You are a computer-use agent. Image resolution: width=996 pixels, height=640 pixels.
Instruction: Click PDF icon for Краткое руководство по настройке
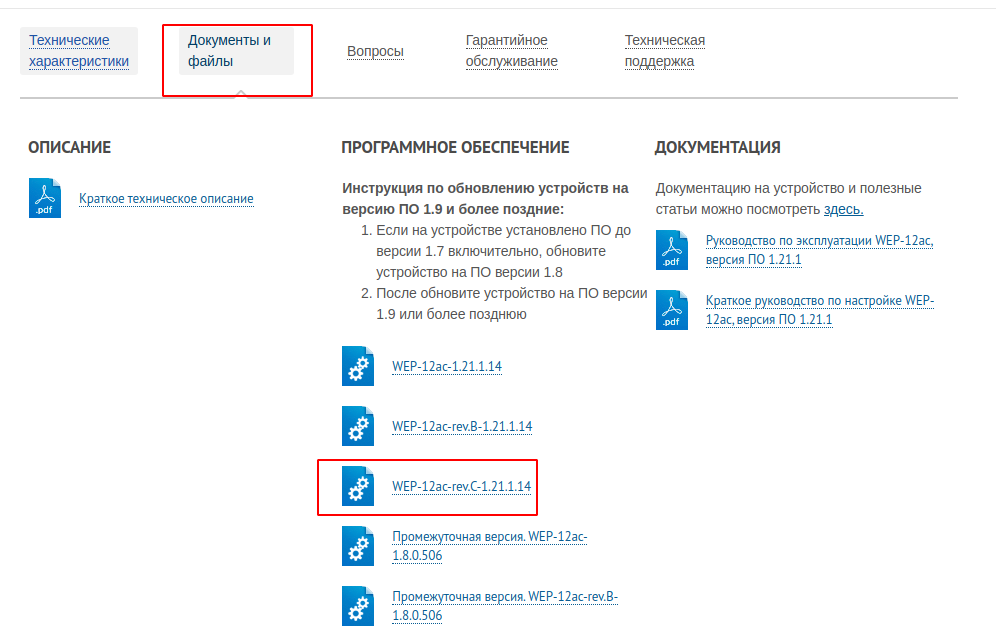(672, 310)
